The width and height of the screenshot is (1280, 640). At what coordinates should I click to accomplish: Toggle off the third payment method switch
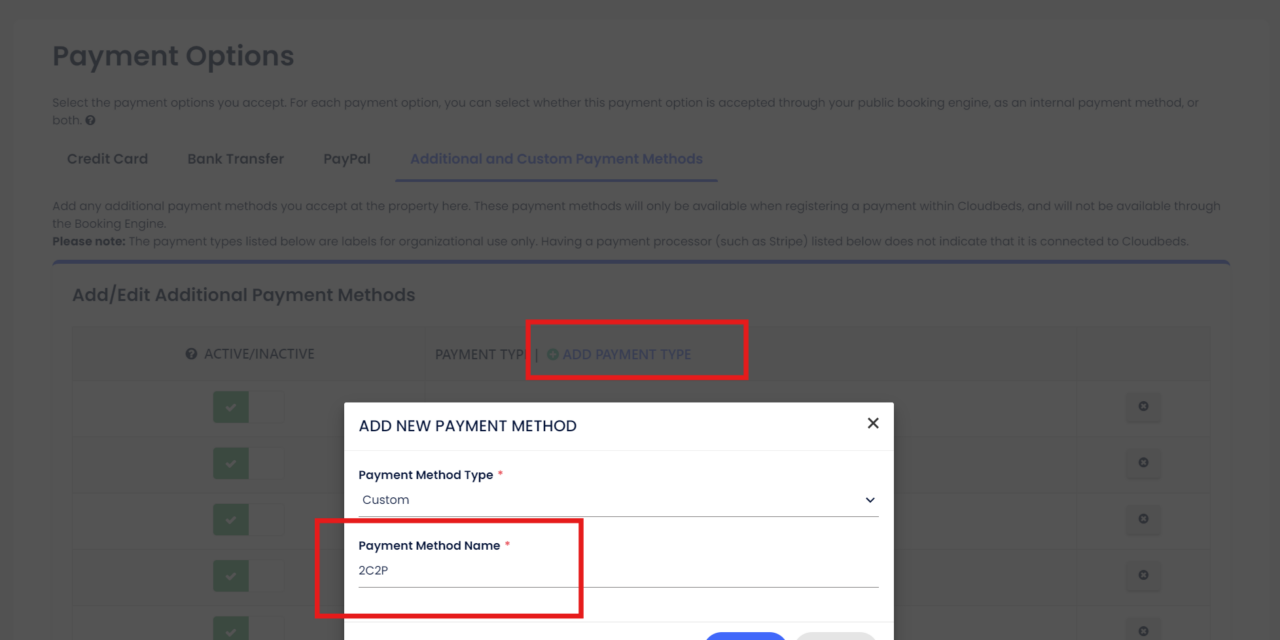pyautogui.click(x=231, y=519)
